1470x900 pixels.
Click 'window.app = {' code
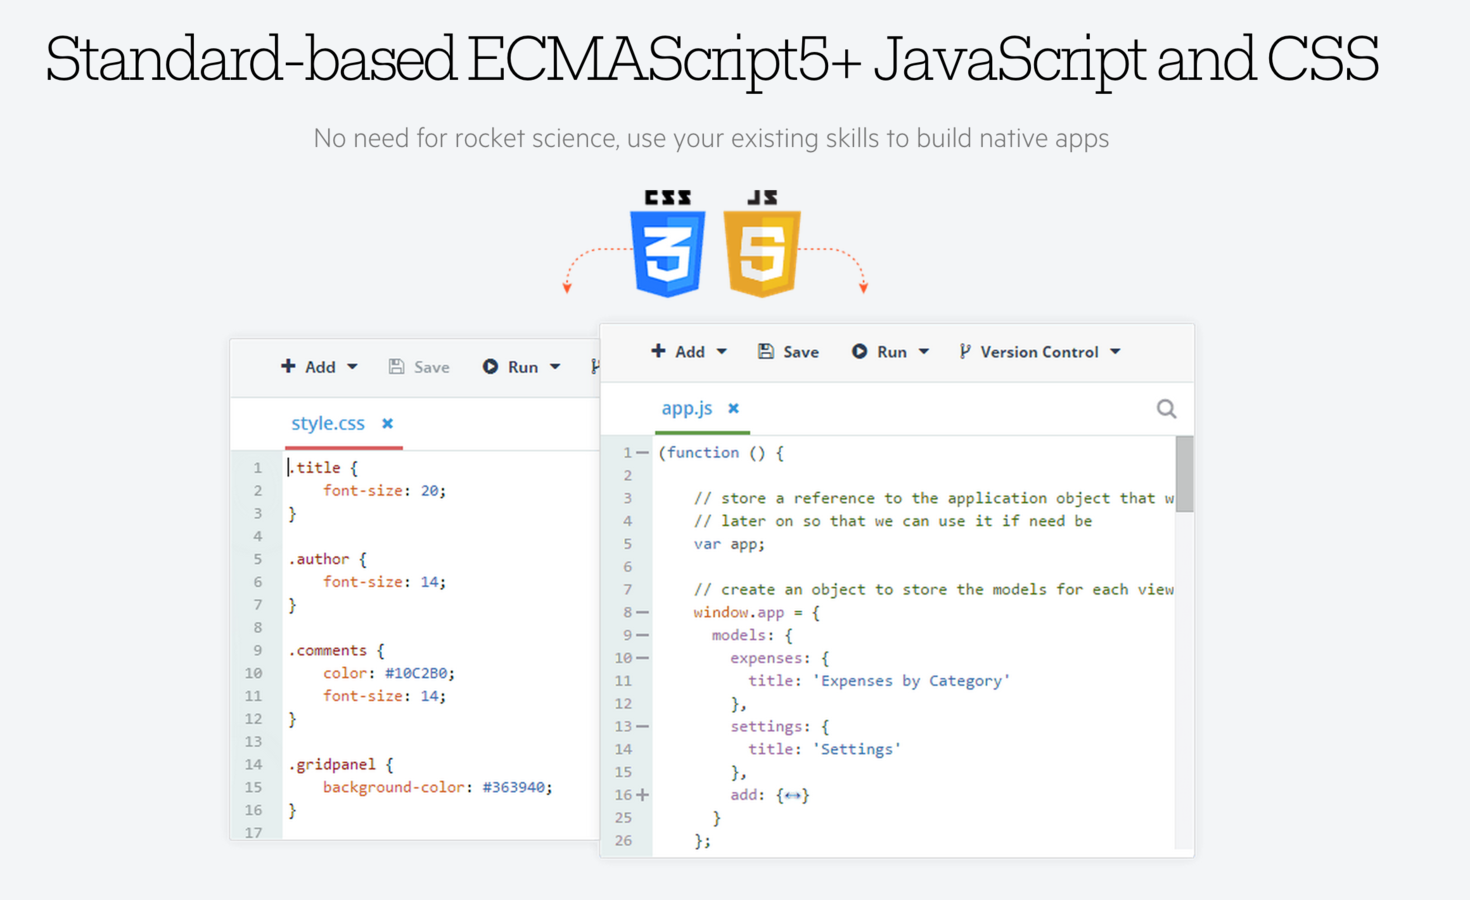pos(757,613)
